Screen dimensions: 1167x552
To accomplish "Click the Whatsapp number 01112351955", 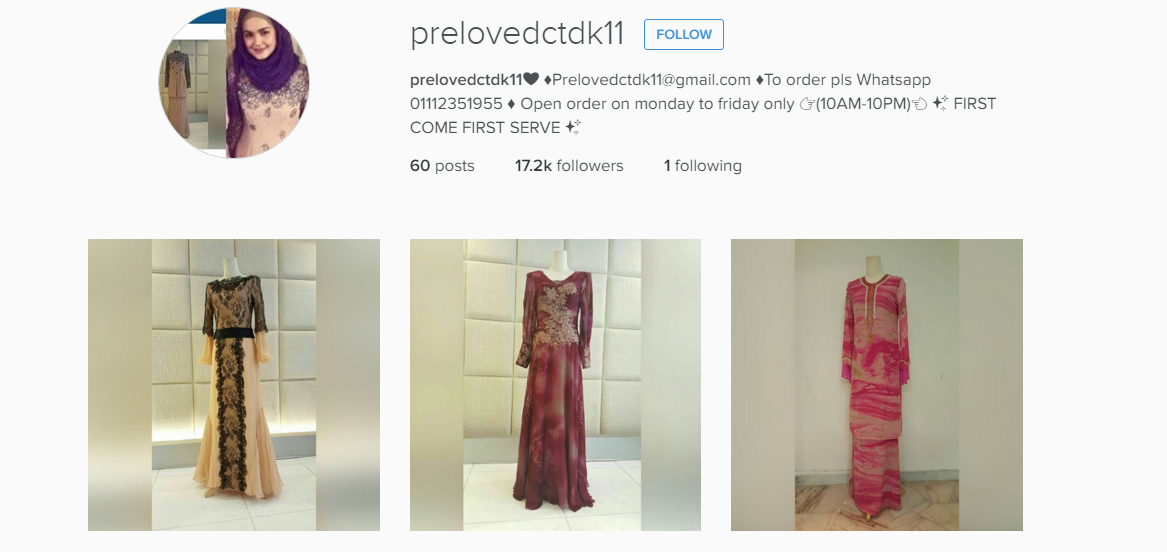I will (456, 103).
